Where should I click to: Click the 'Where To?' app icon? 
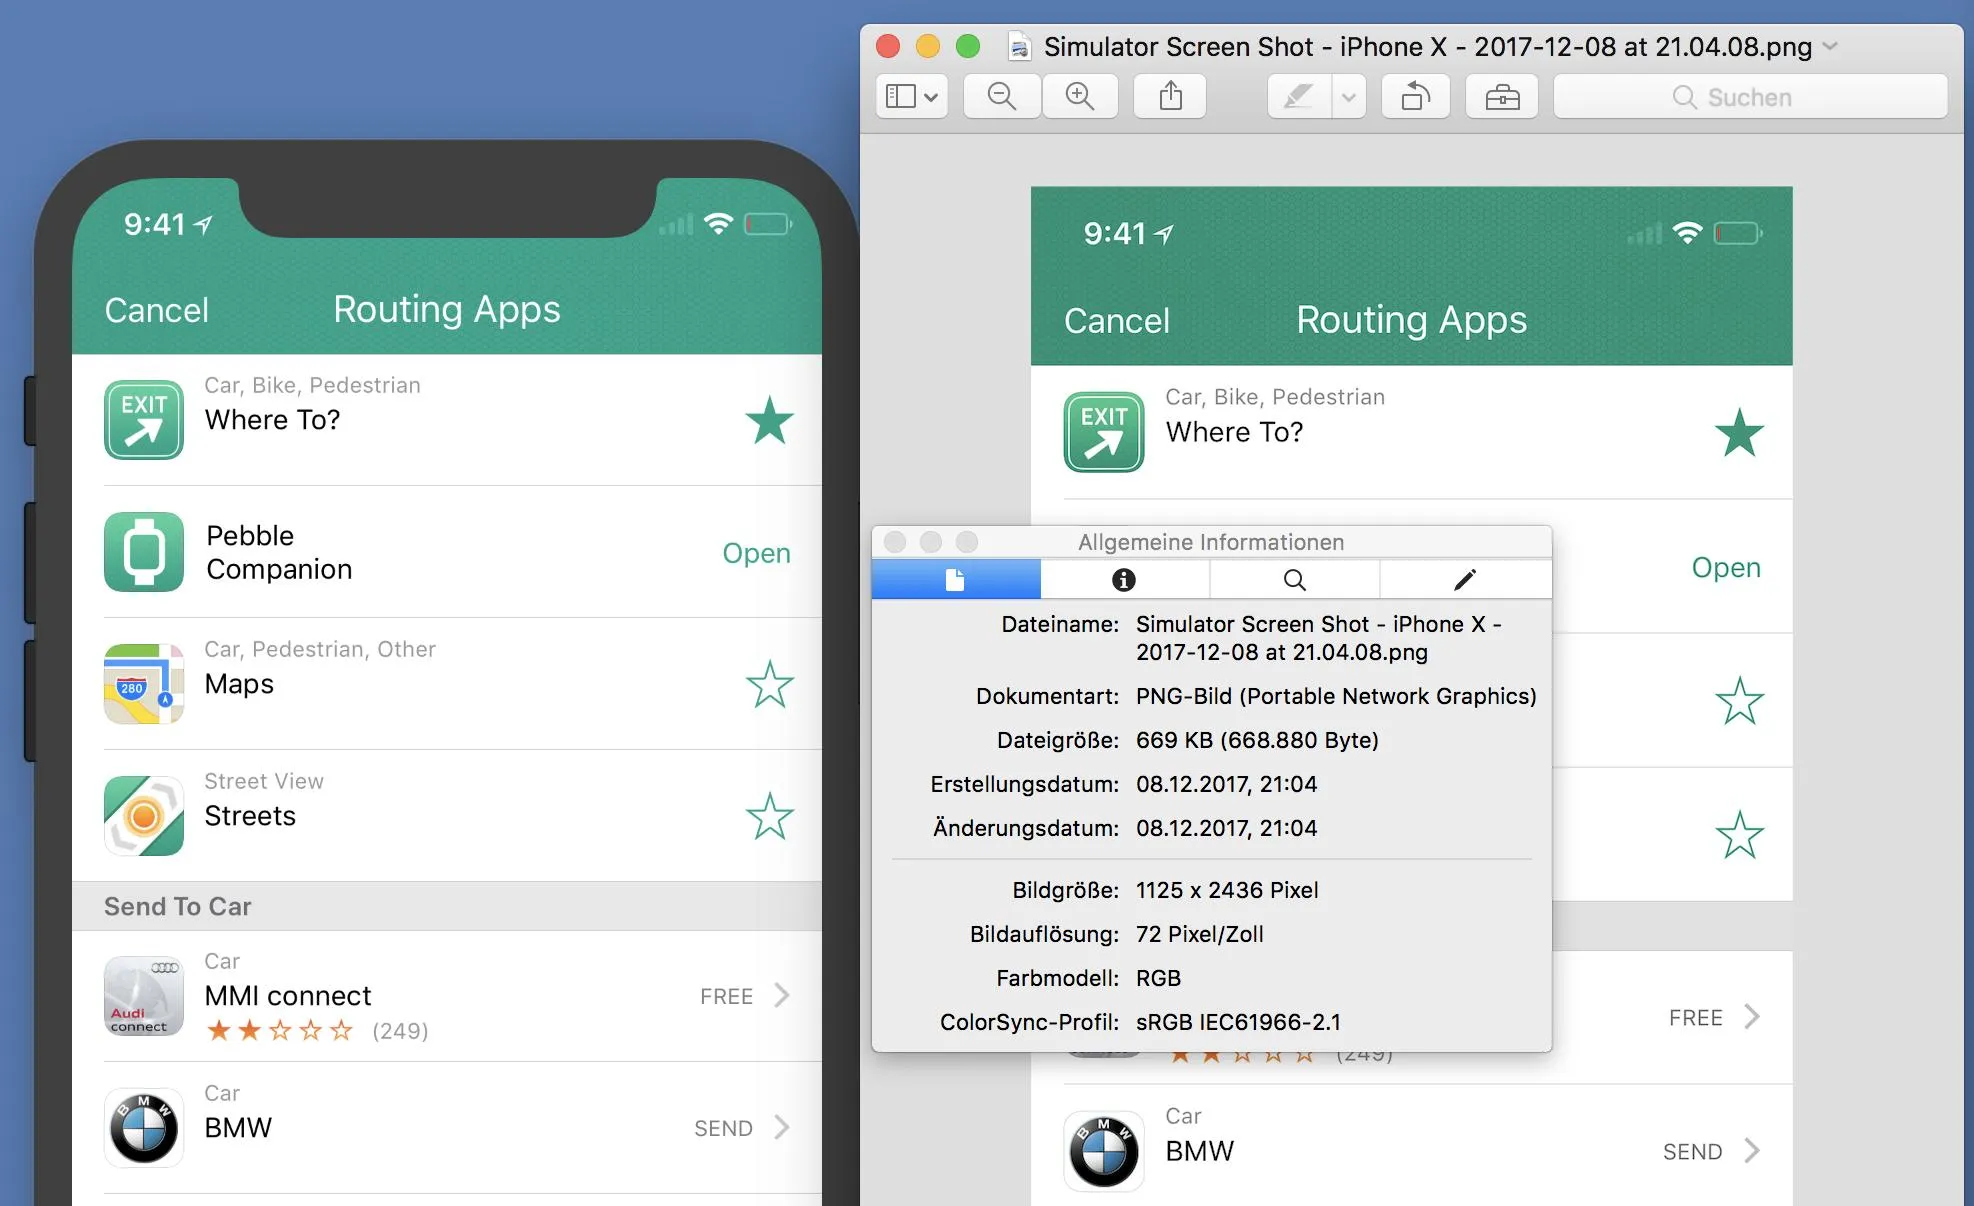coord(144,418)
